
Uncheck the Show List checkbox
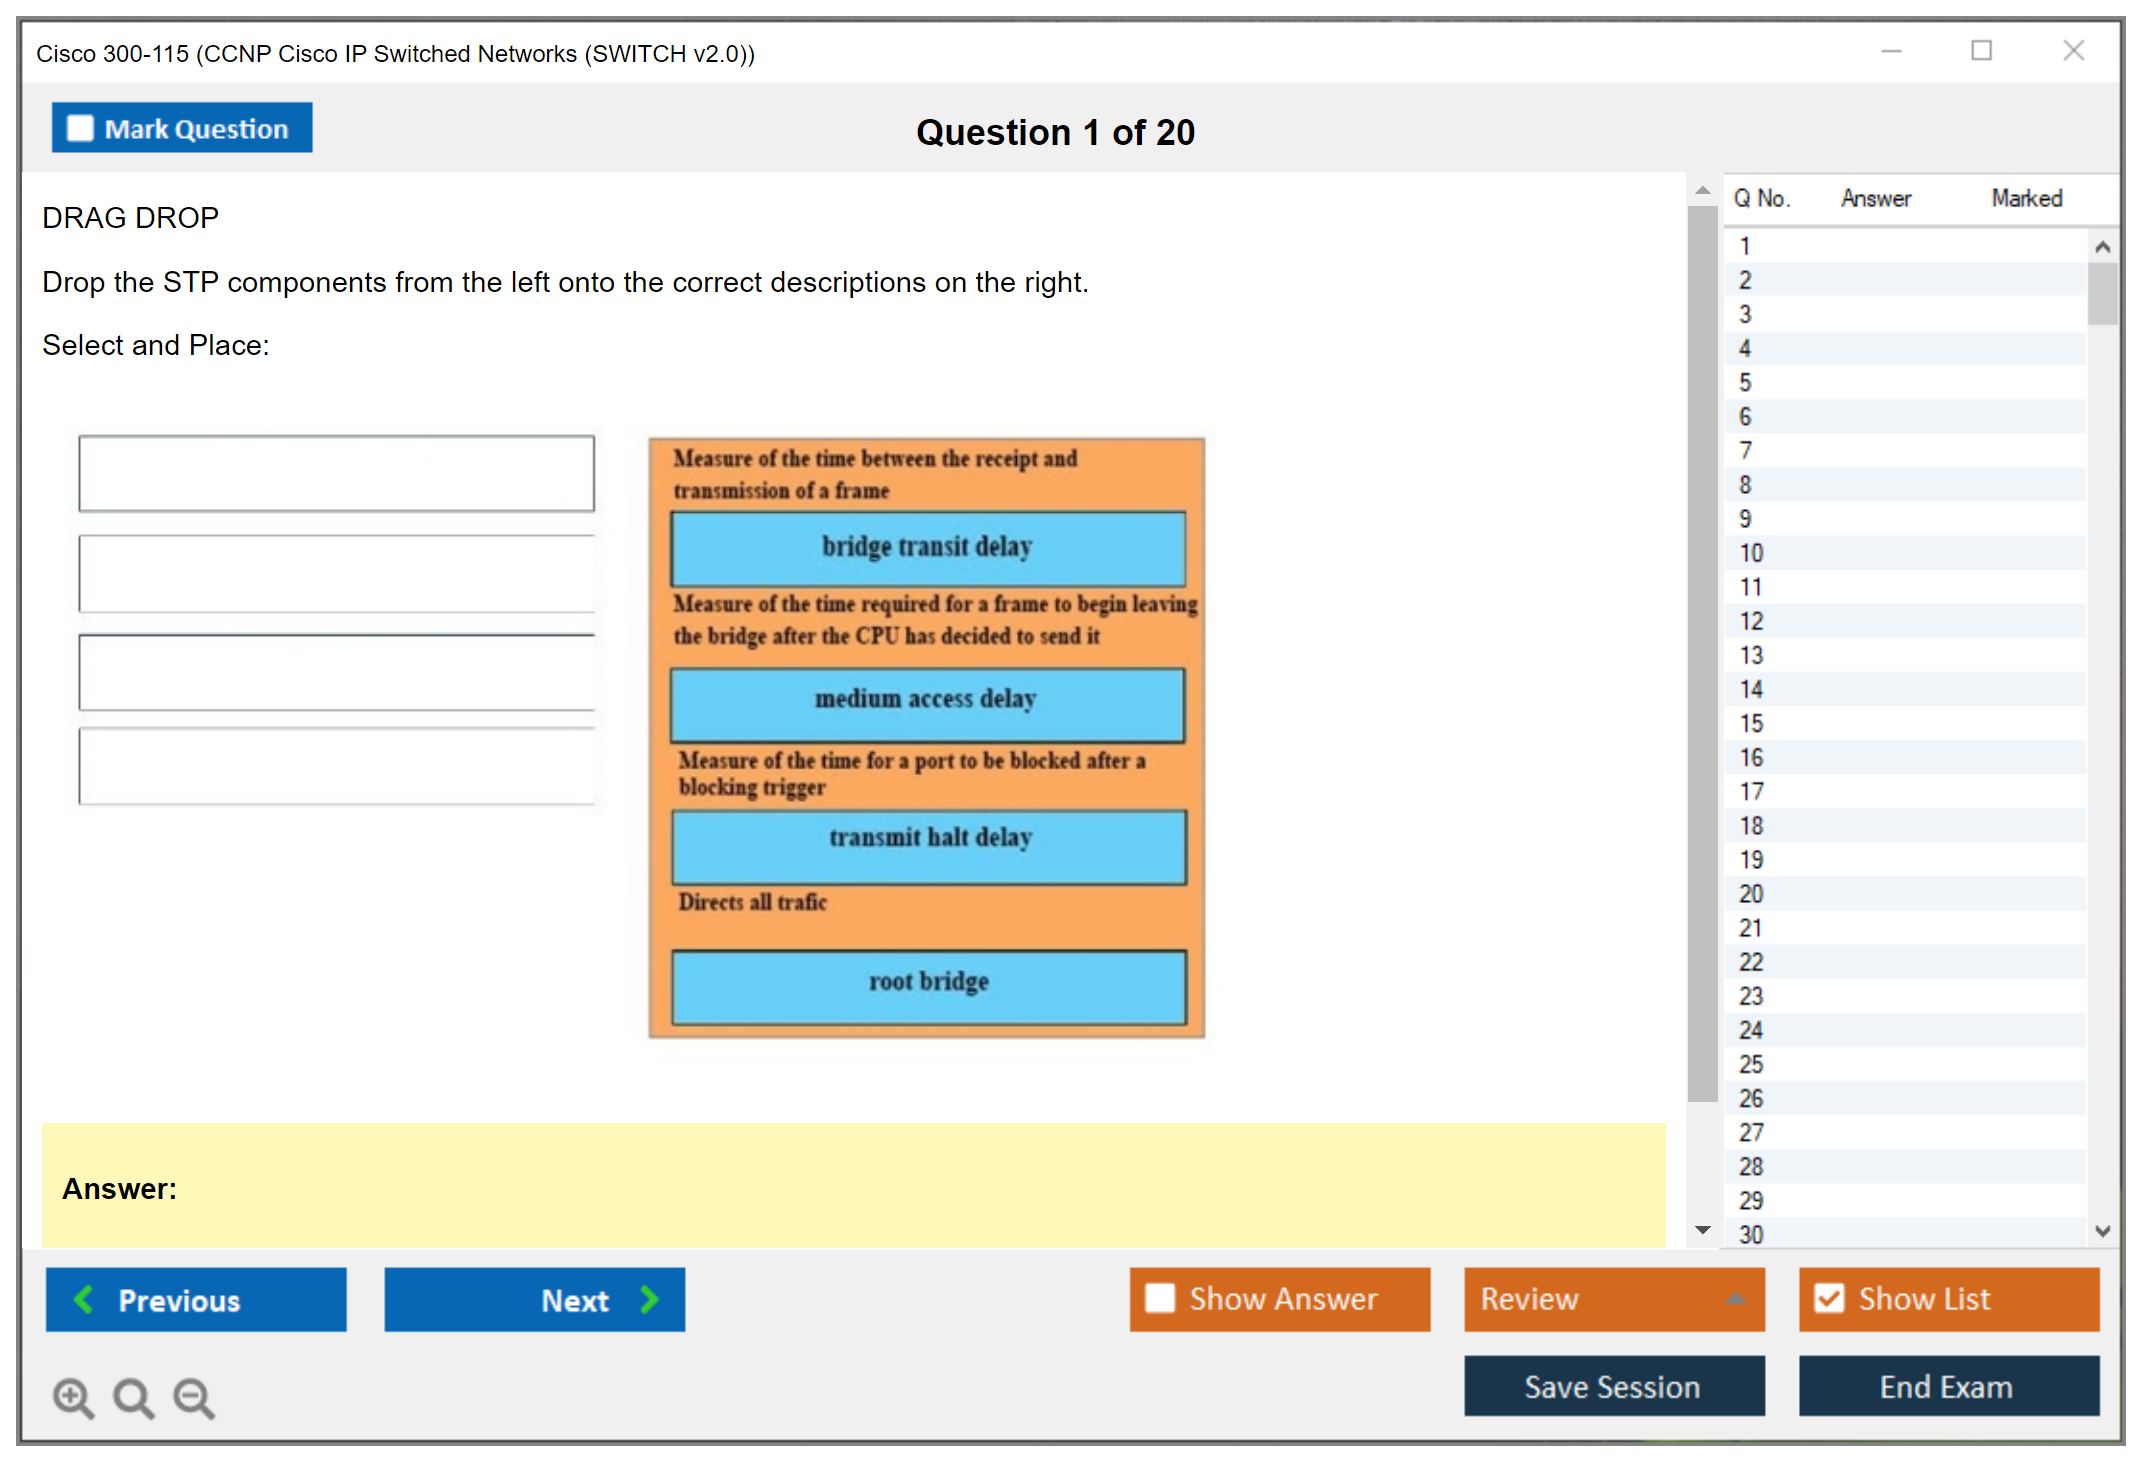(1829, 1298)
